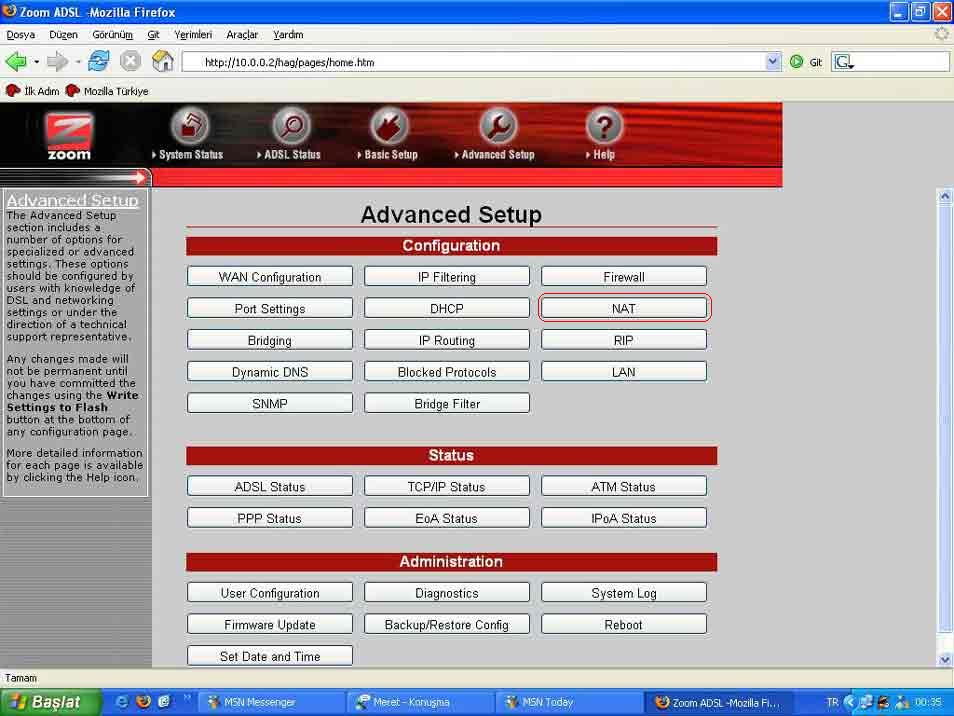Open the Düzen menu
Screen dimensions: 954x716
point(63,35)
